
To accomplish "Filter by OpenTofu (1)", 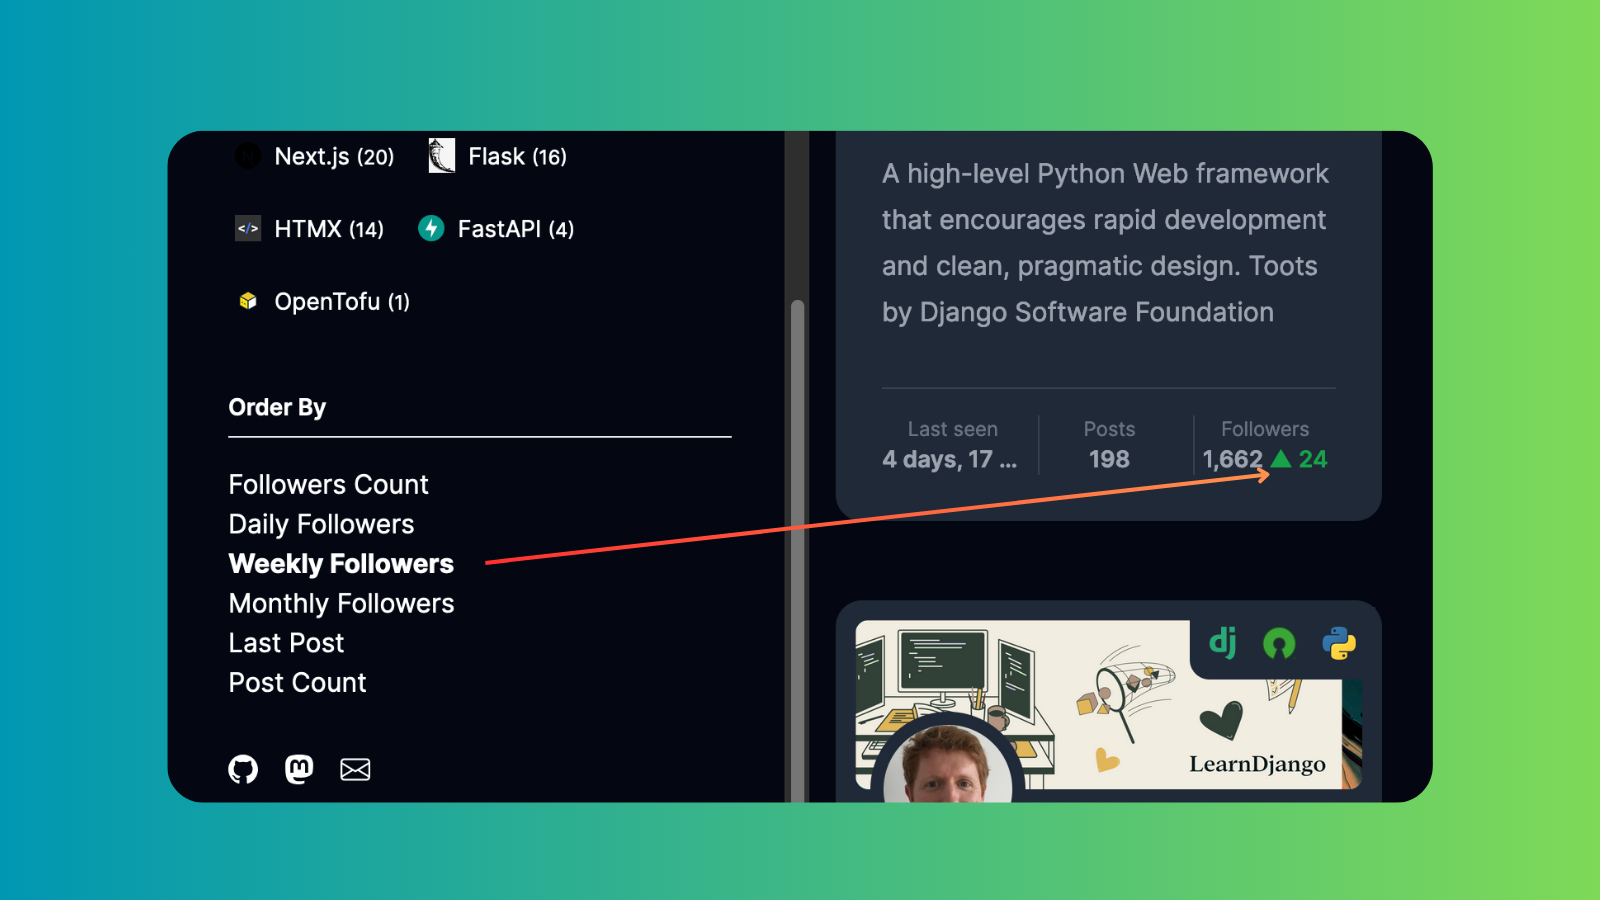I will tap(342, 302).
